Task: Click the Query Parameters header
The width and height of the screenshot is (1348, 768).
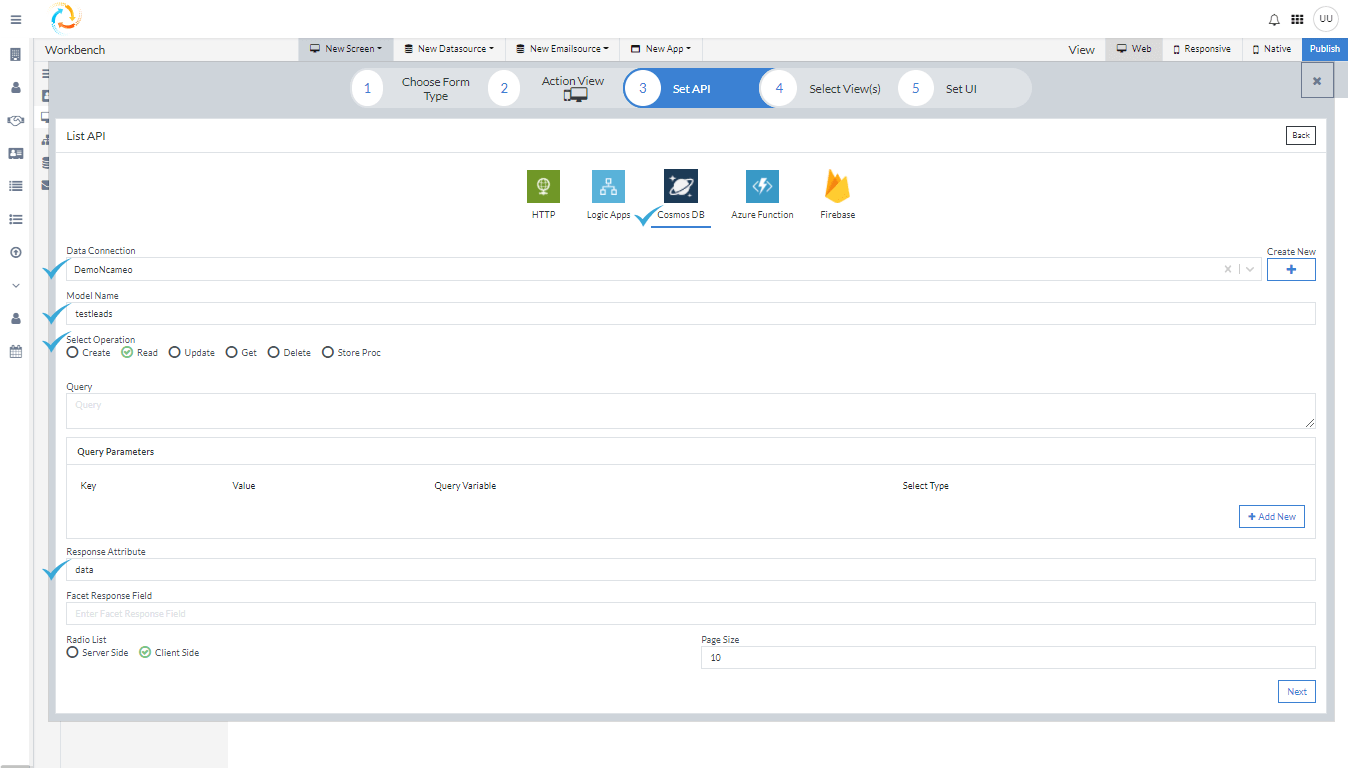Action: point(116,452)
